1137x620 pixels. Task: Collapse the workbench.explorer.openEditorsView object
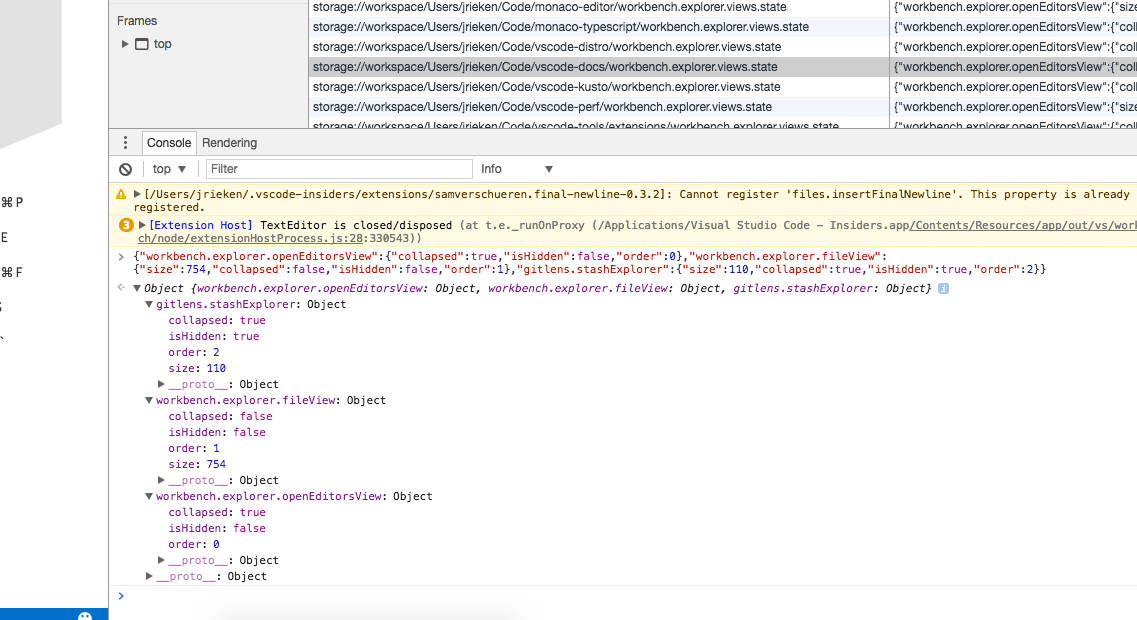coord(149,497)
